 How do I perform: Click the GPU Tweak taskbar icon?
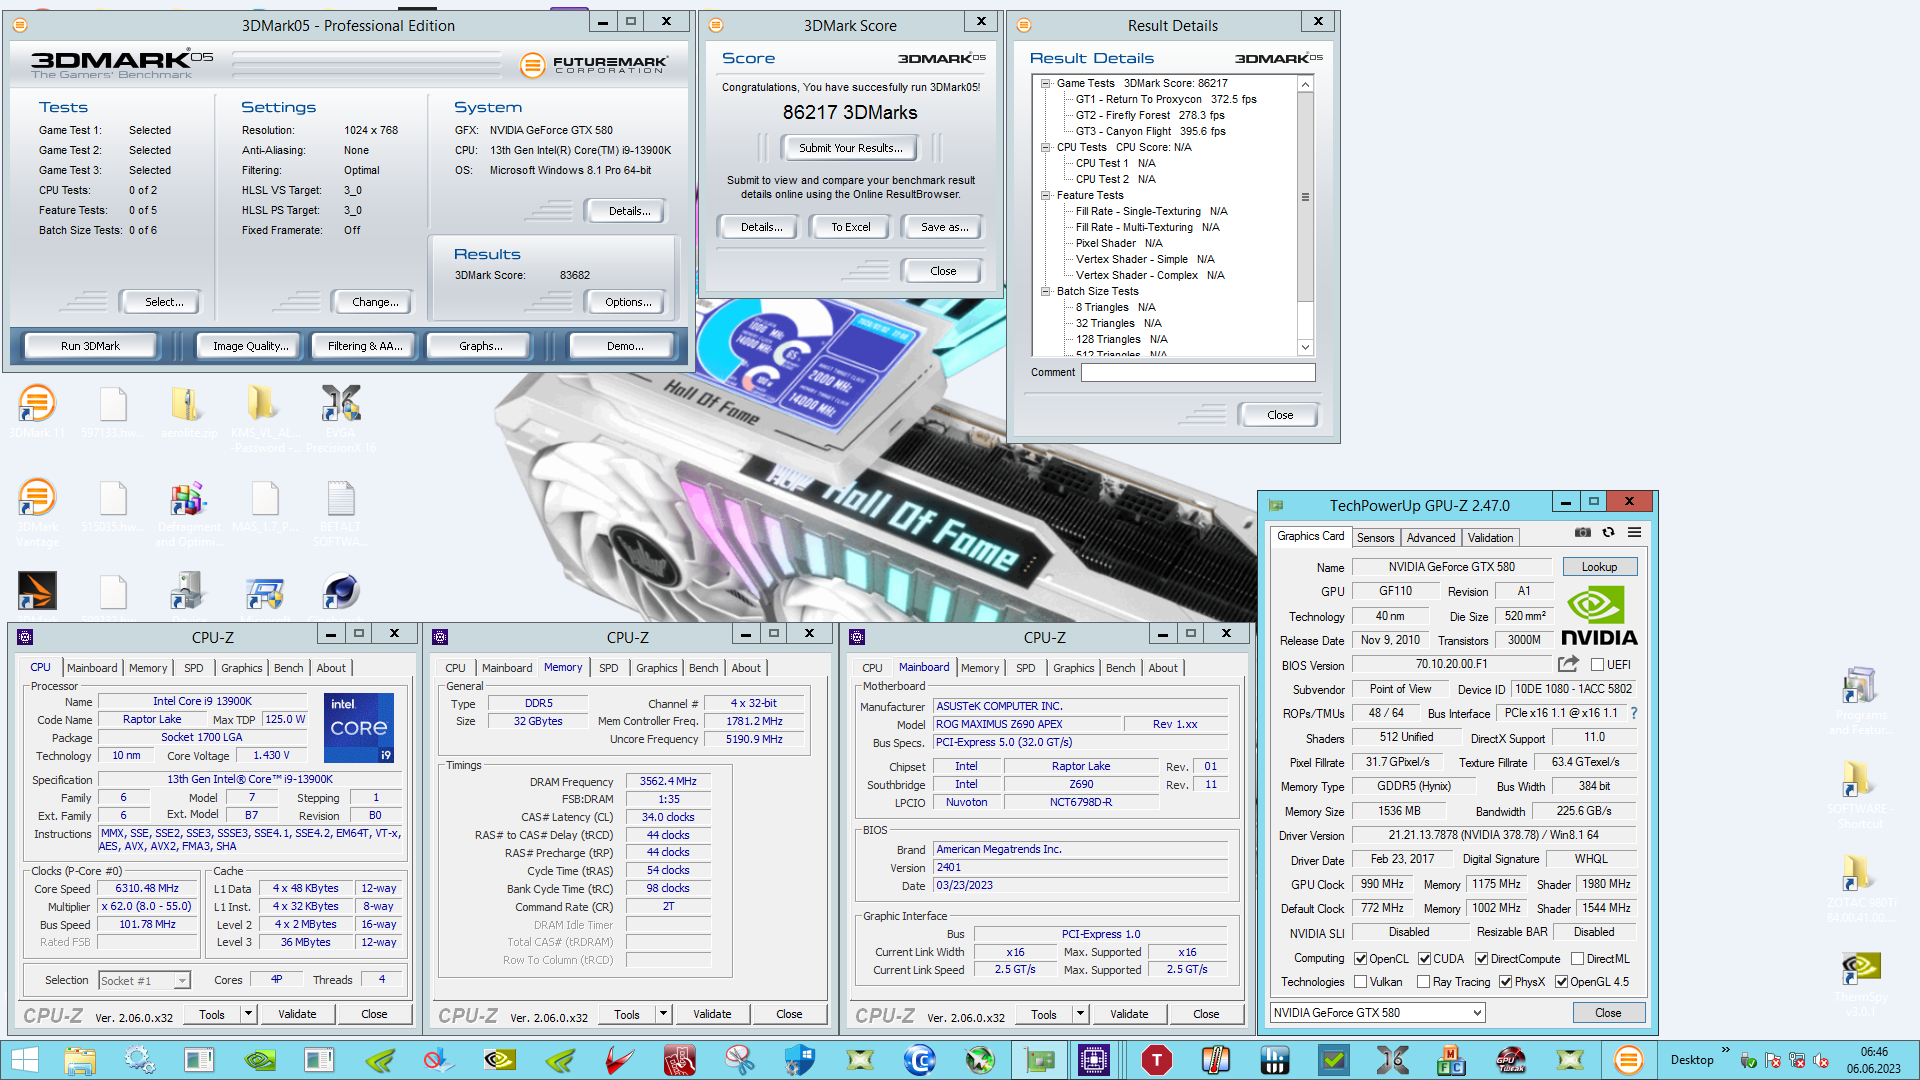click(1510, 1060)
